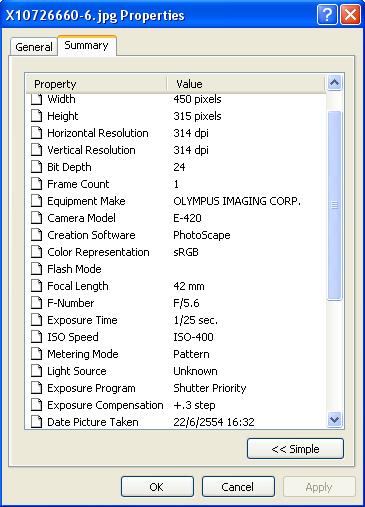Click the icon next to Frame Count

[x=37, y=184]
